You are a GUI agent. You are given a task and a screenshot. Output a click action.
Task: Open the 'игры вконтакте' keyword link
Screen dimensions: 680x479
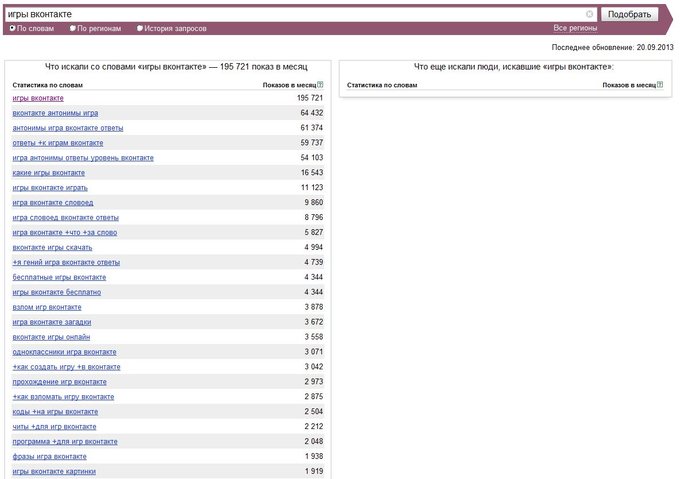(x=38, y=98)
